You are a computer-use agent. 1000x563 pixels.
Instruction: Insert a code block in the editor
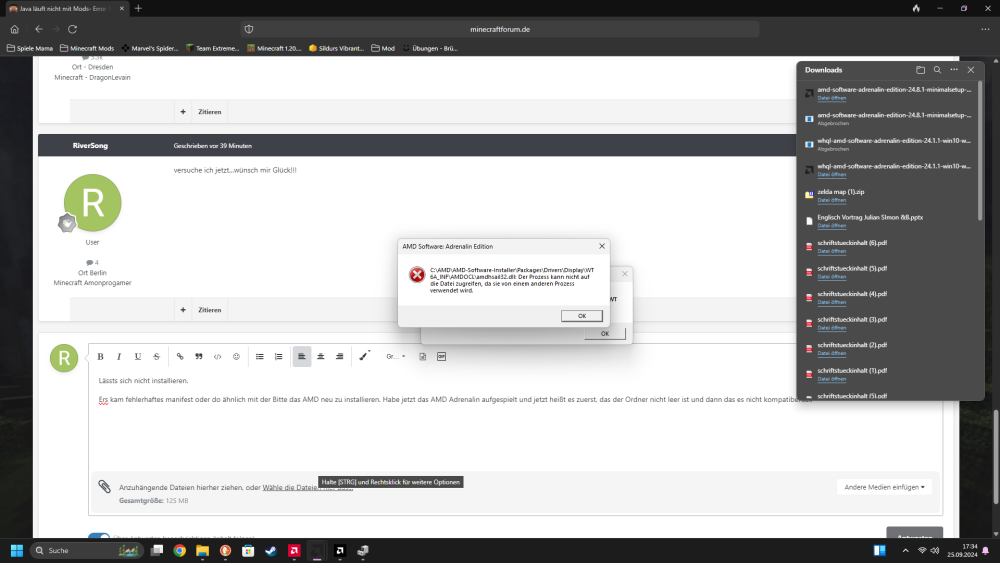(x=217, y=356)
